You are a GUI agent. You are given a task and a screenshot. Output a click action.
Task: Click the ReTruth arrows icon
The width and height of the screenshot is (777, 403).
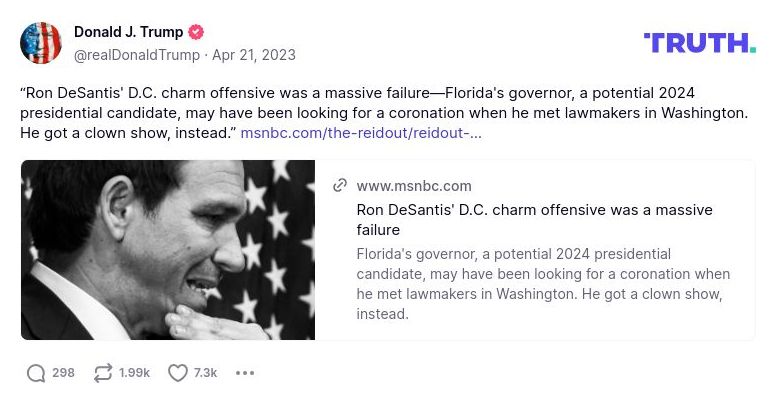[102, 373]
